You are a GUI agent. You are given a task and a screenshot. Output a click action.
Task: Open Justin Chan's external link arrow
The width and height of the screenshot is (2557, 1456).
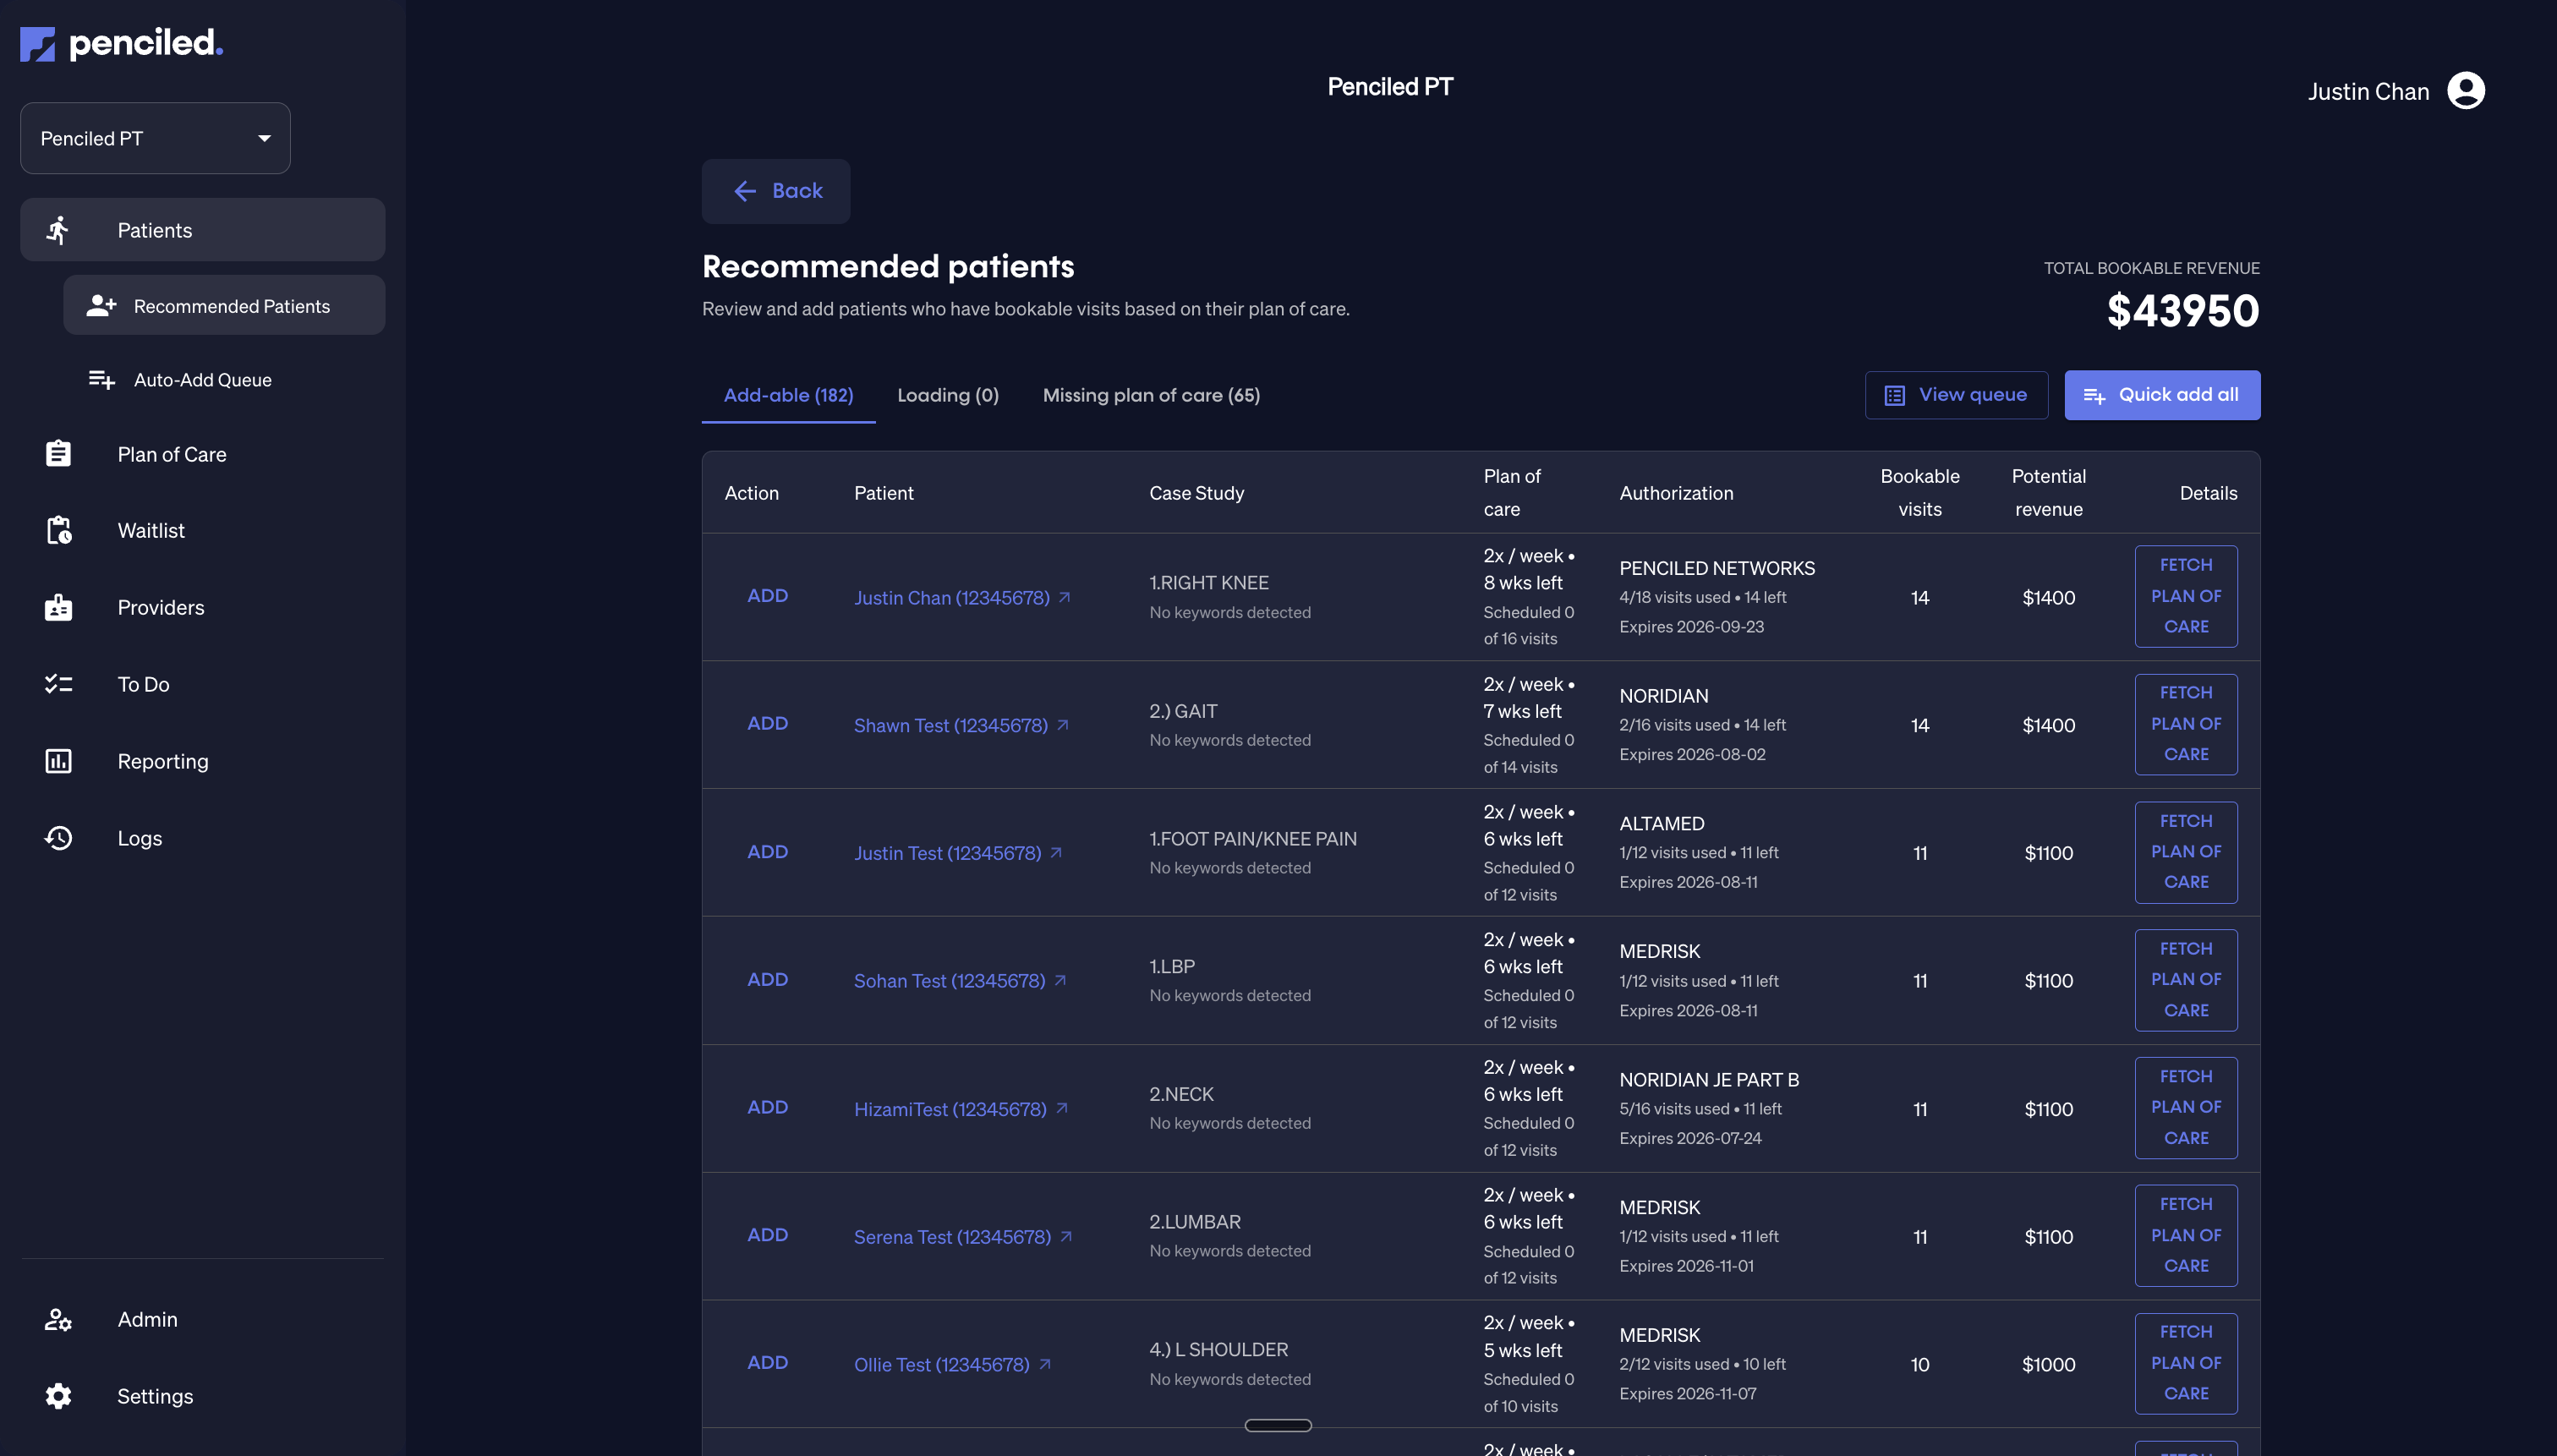[x=1064, y=597]
